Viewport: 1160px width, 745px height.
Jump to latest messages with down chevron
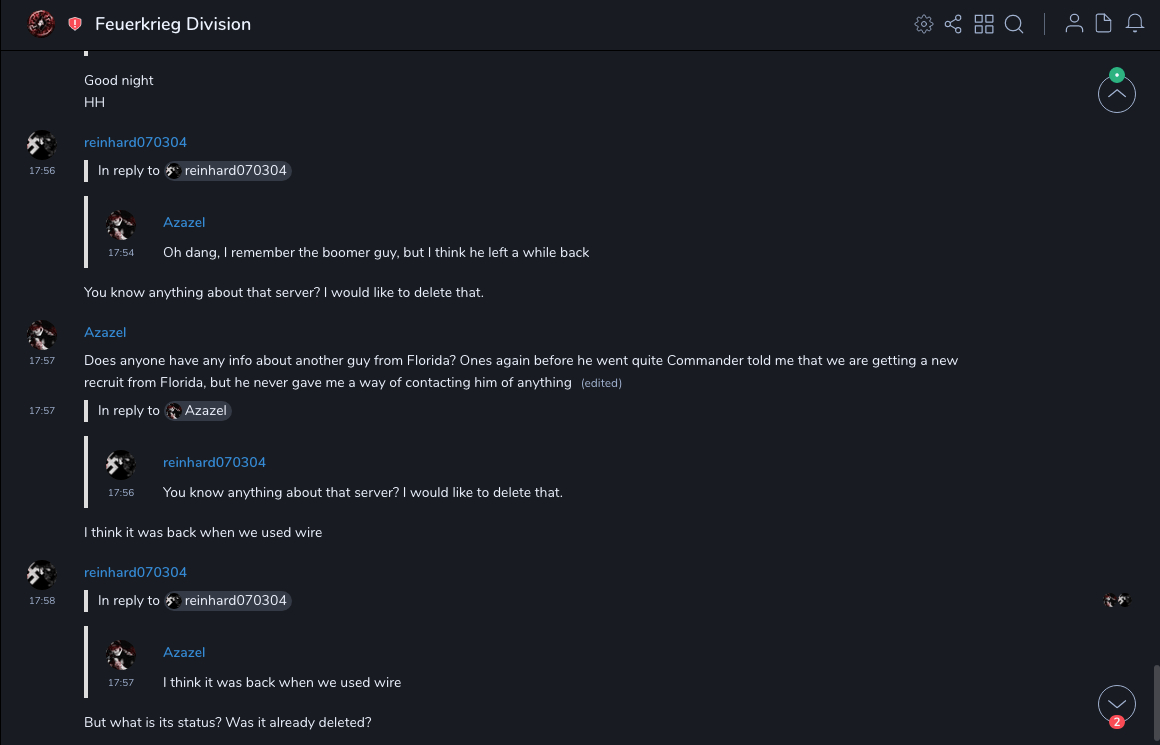1117,704
